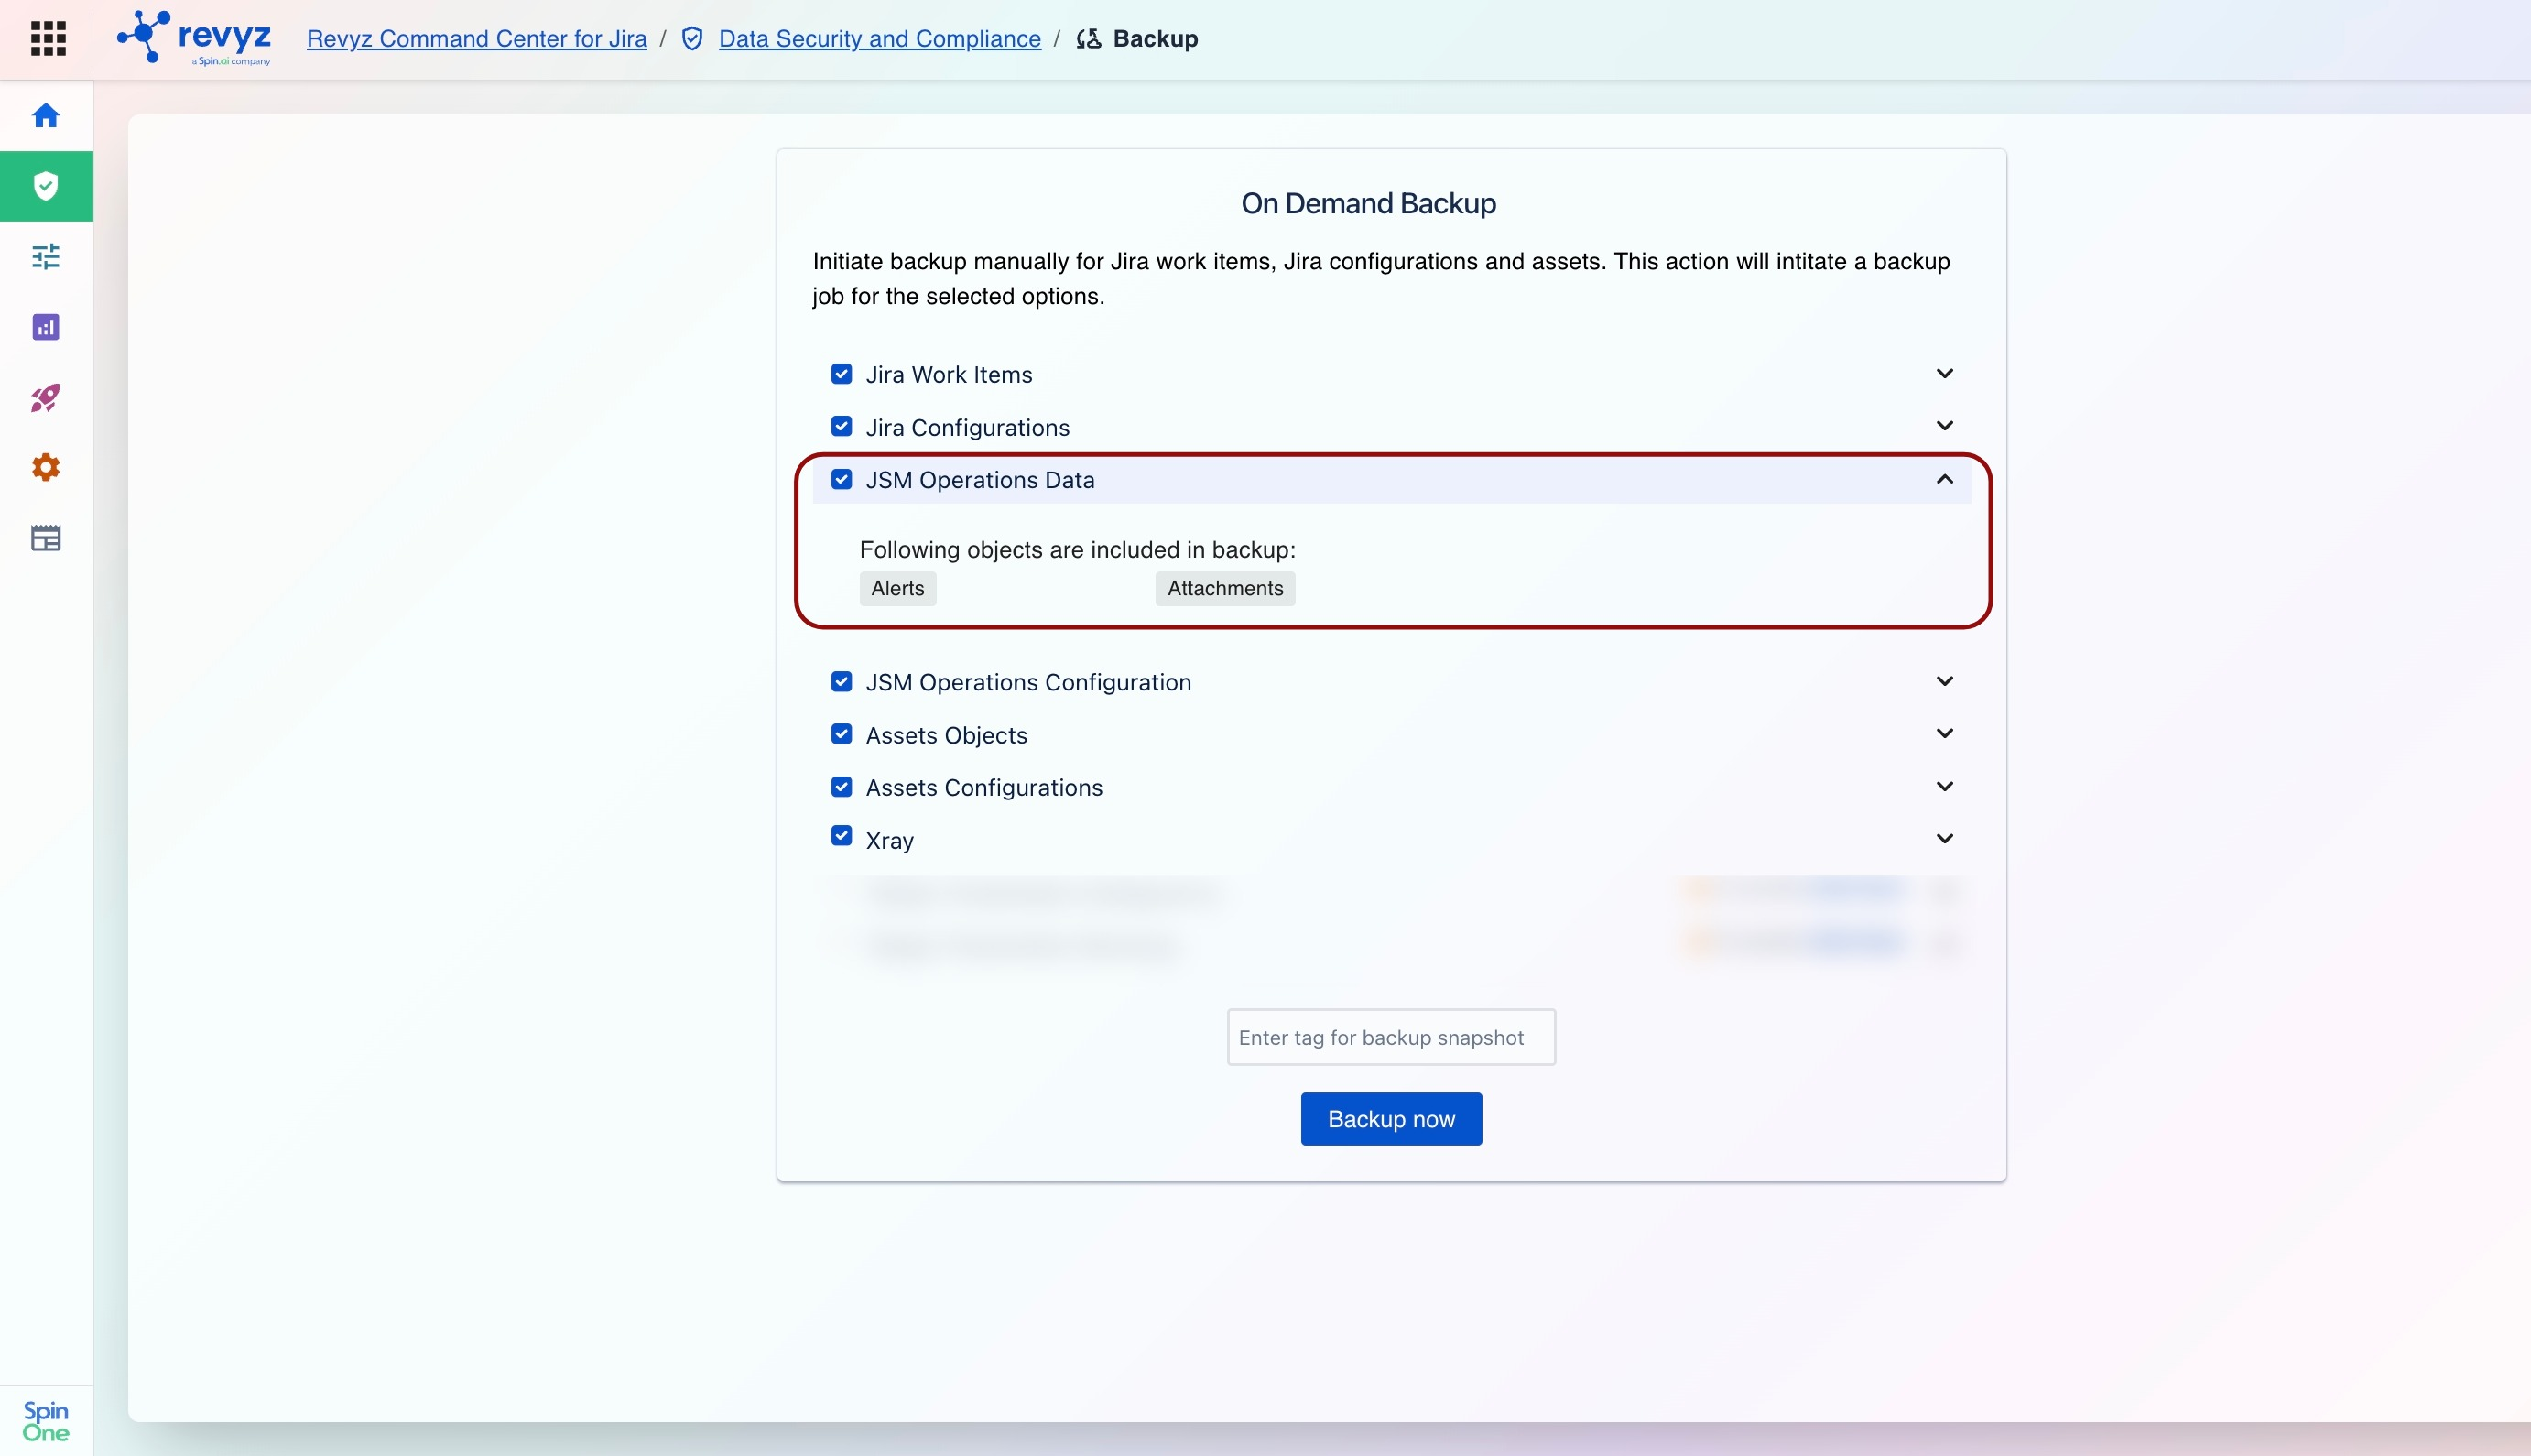This screenshot has width=2531, height=1456.
Task: Open the orange gear settings icon
Action: pyautogui.click(x=46, y=468)
